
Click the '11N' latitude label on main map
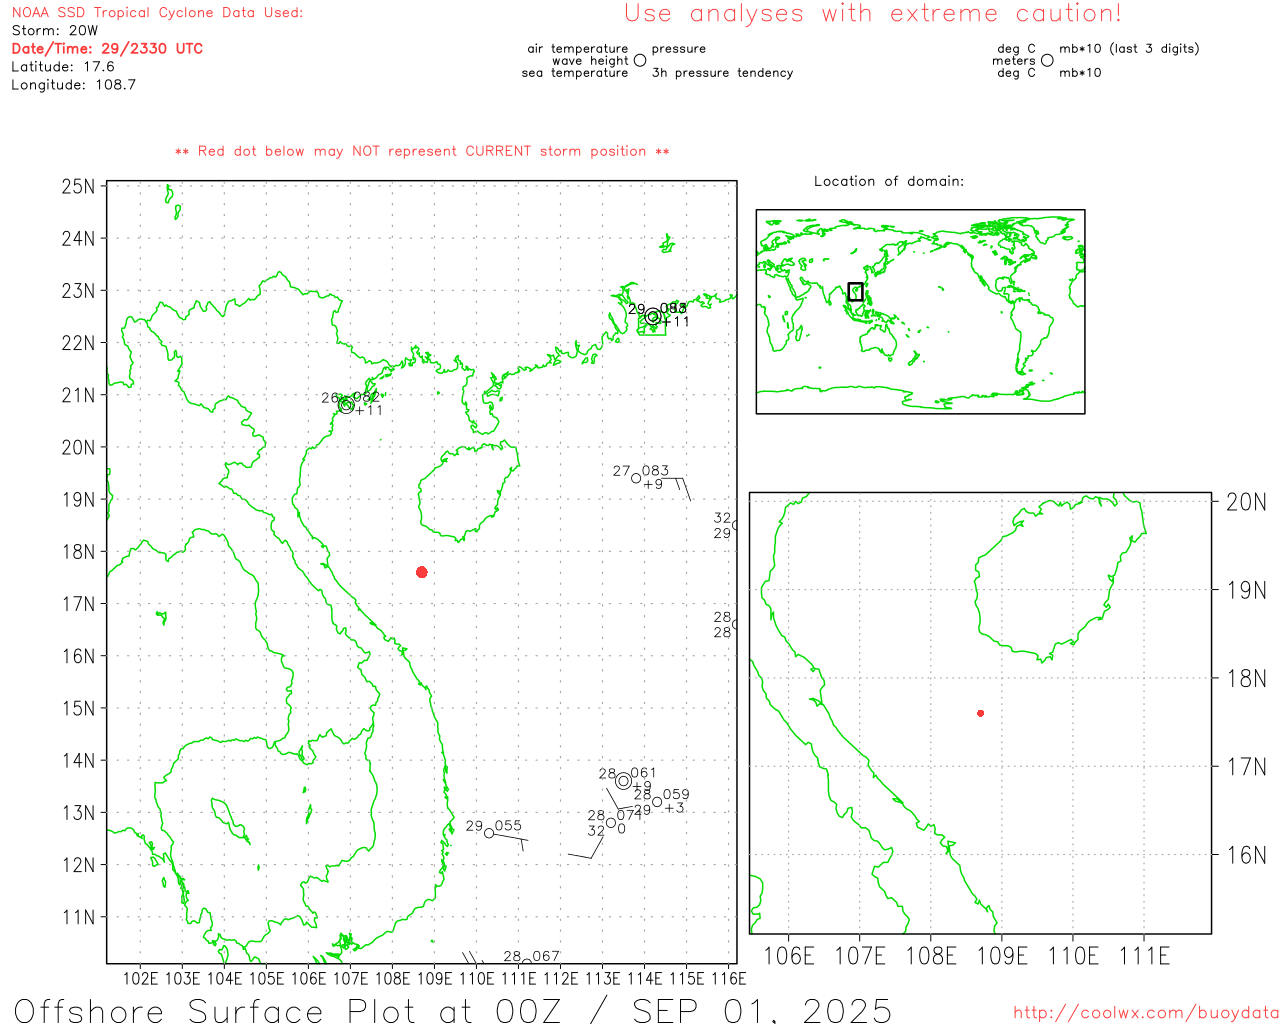pos(79,917)
